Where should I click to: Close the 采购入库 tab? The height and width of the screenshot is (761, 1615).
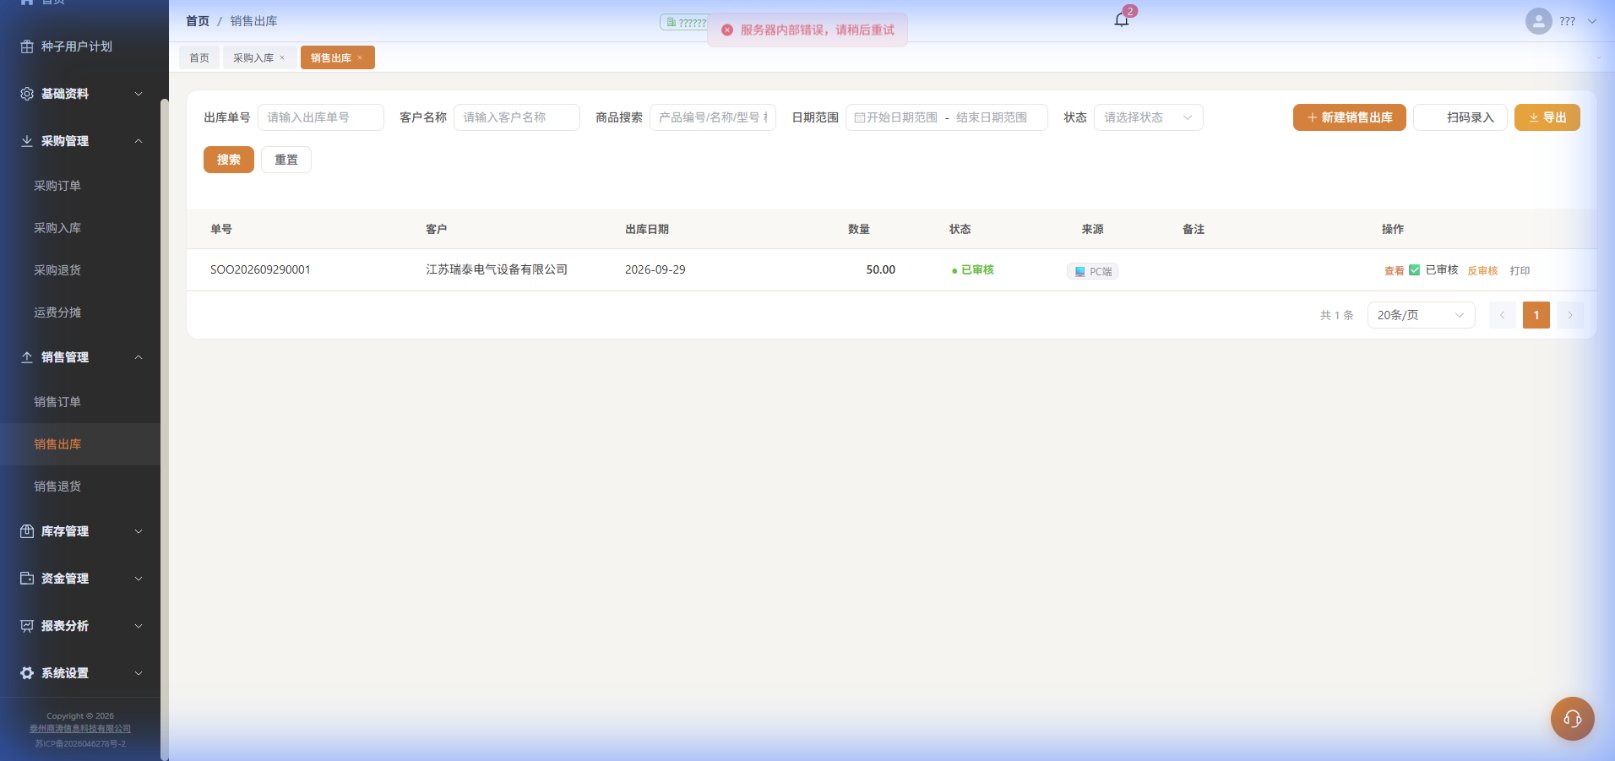click(282, 58)
